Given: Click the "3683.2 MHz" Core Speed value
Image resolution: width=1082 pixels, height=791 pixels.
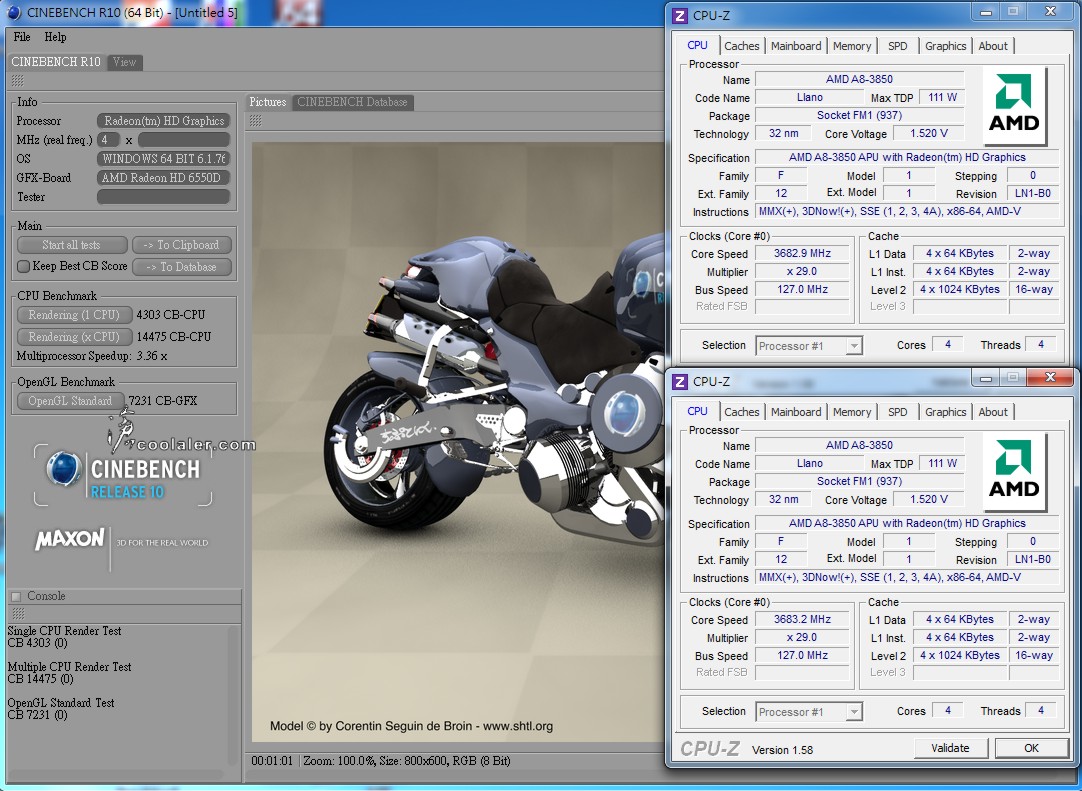Looking at the screenshot, I should click(803, 619).
